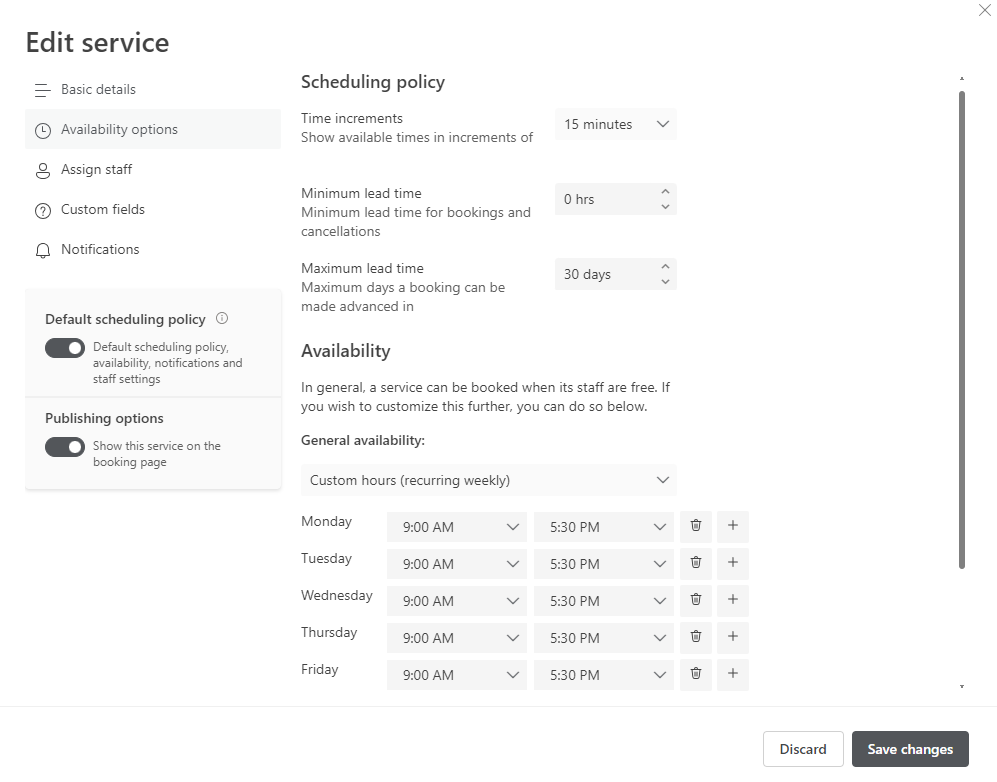Image resolution: width=997 pixels, height=782 pixels.
Task: Remove Wednesday's hours with trash icon
Action: pos(696,600)
